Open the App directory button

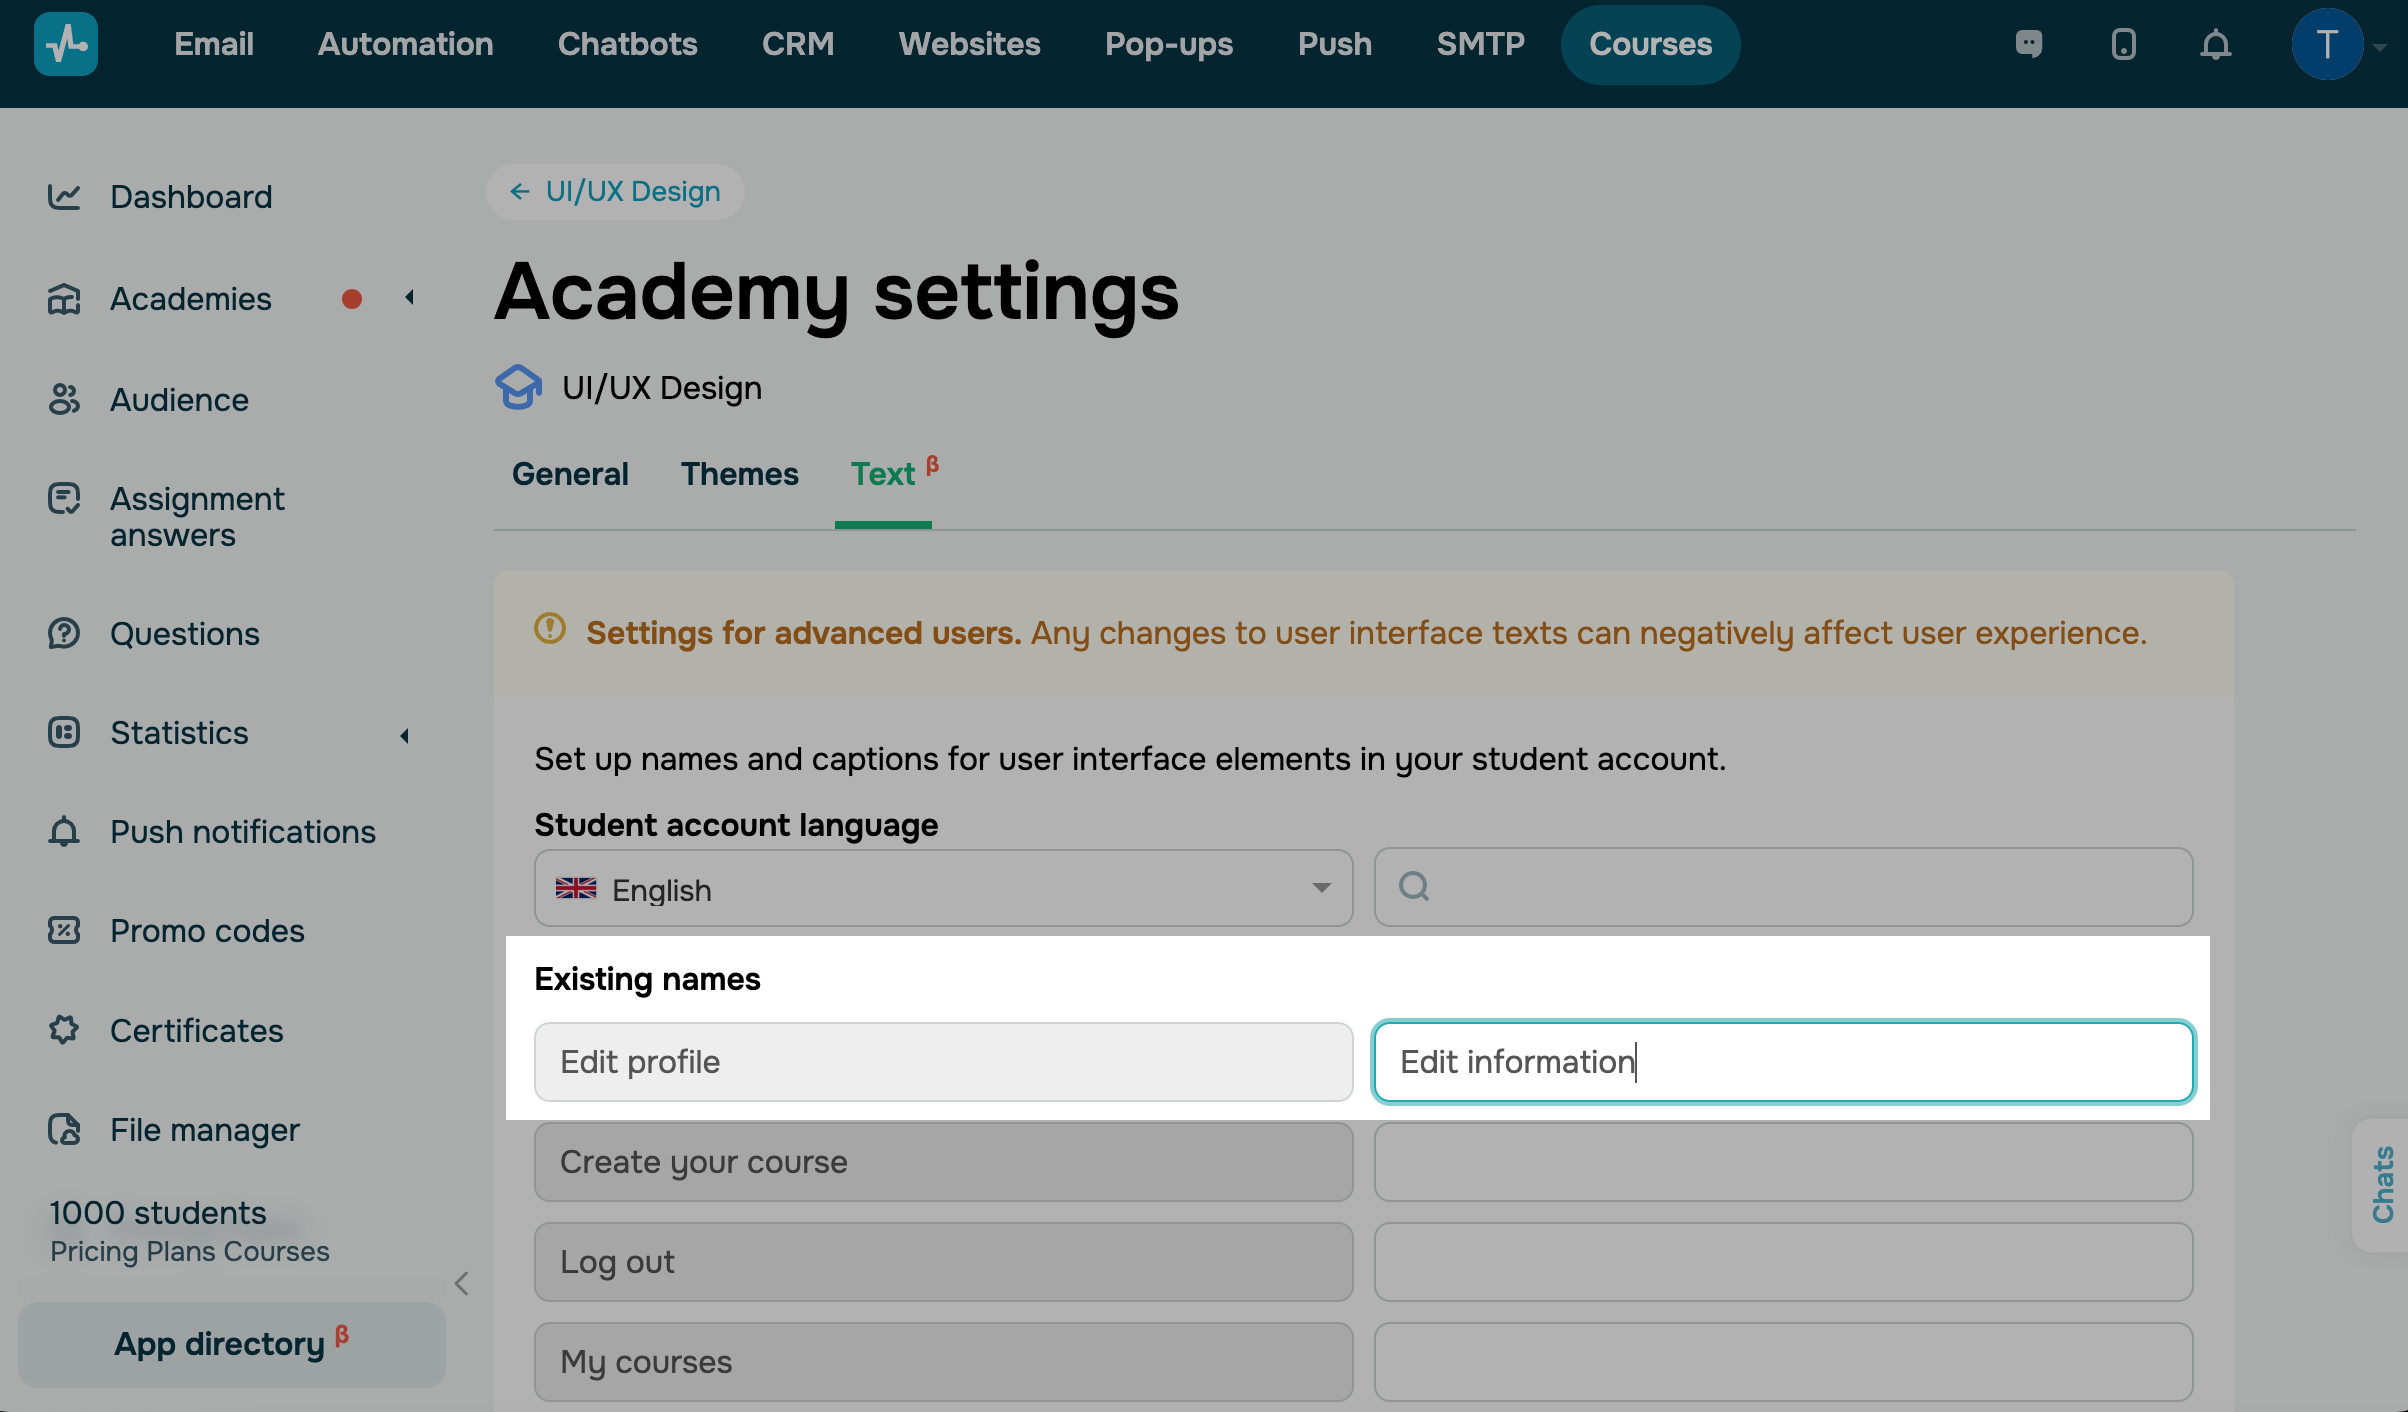(x=231, y=1343)
